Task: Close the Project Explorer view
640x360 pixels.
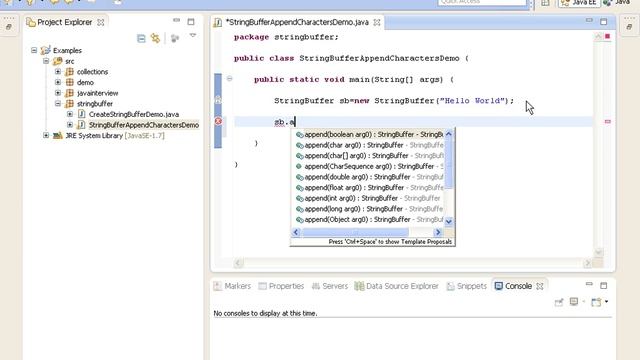Action: [100, 22]
